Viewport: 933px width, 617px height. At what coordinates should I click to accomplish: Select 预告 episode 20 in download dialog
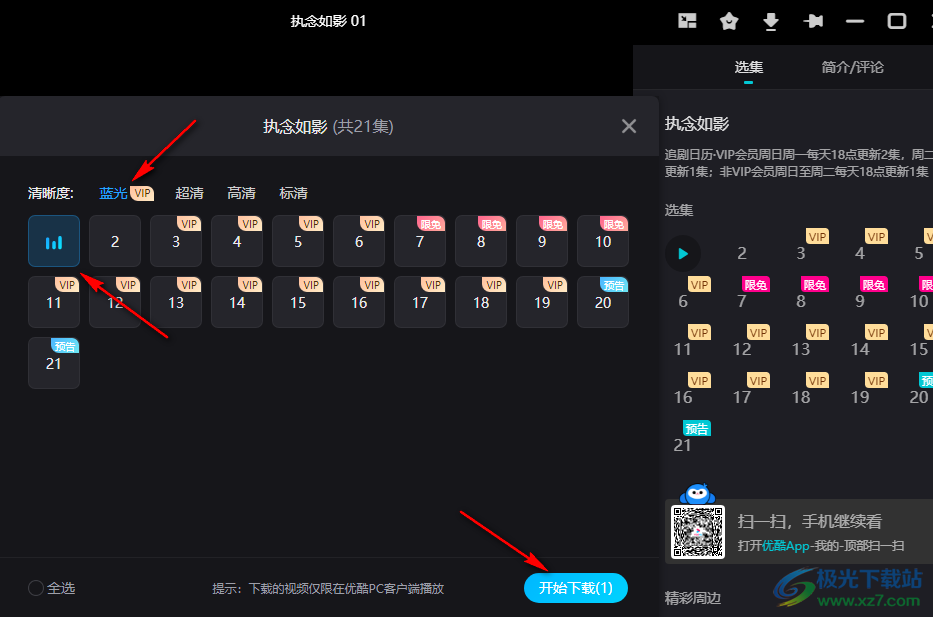coord(603,302)
